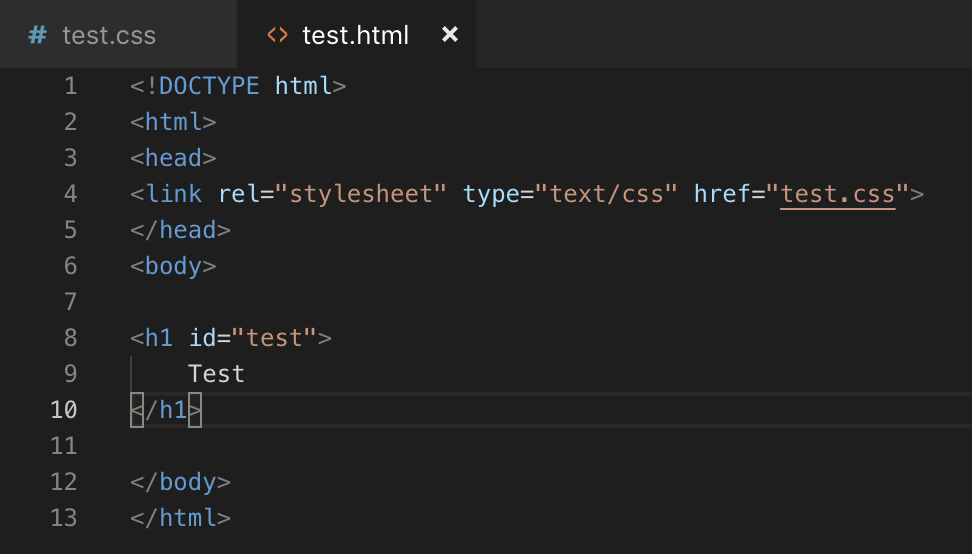Viewport: 972px width, 554px height.
Task: Click the closing body tag on line 12
Action: click(x=187, y=482)
